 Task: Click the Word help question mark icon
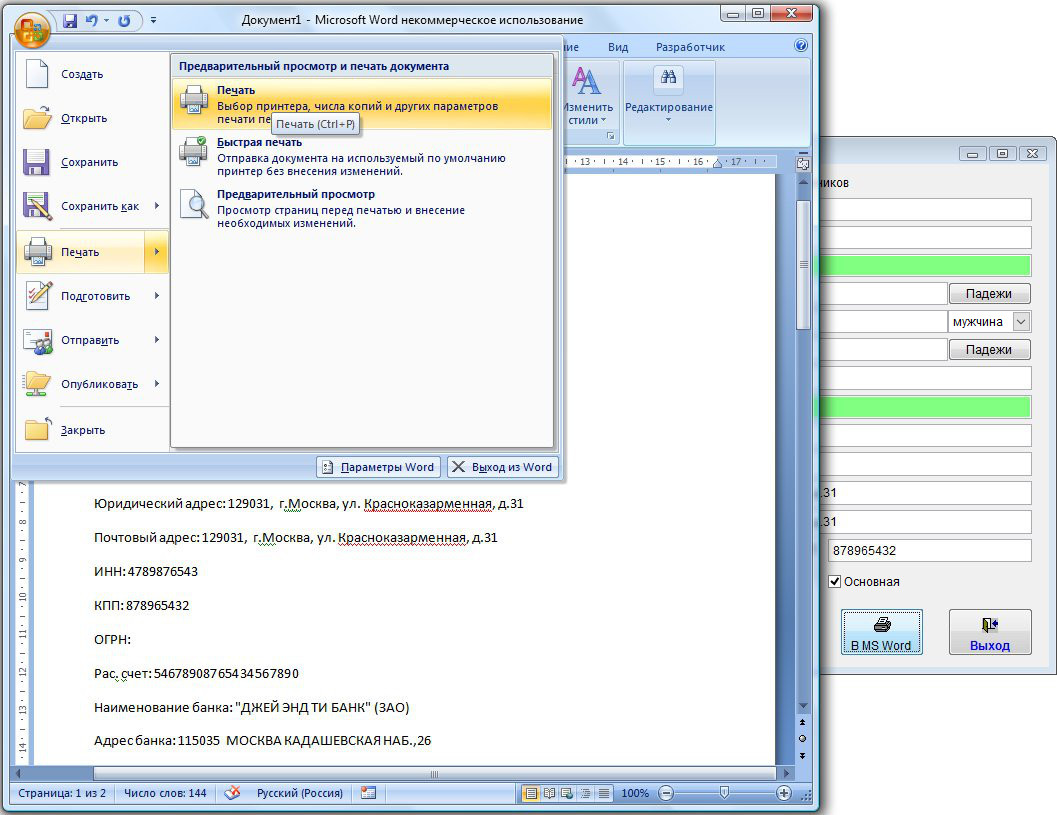coord(801,46)
